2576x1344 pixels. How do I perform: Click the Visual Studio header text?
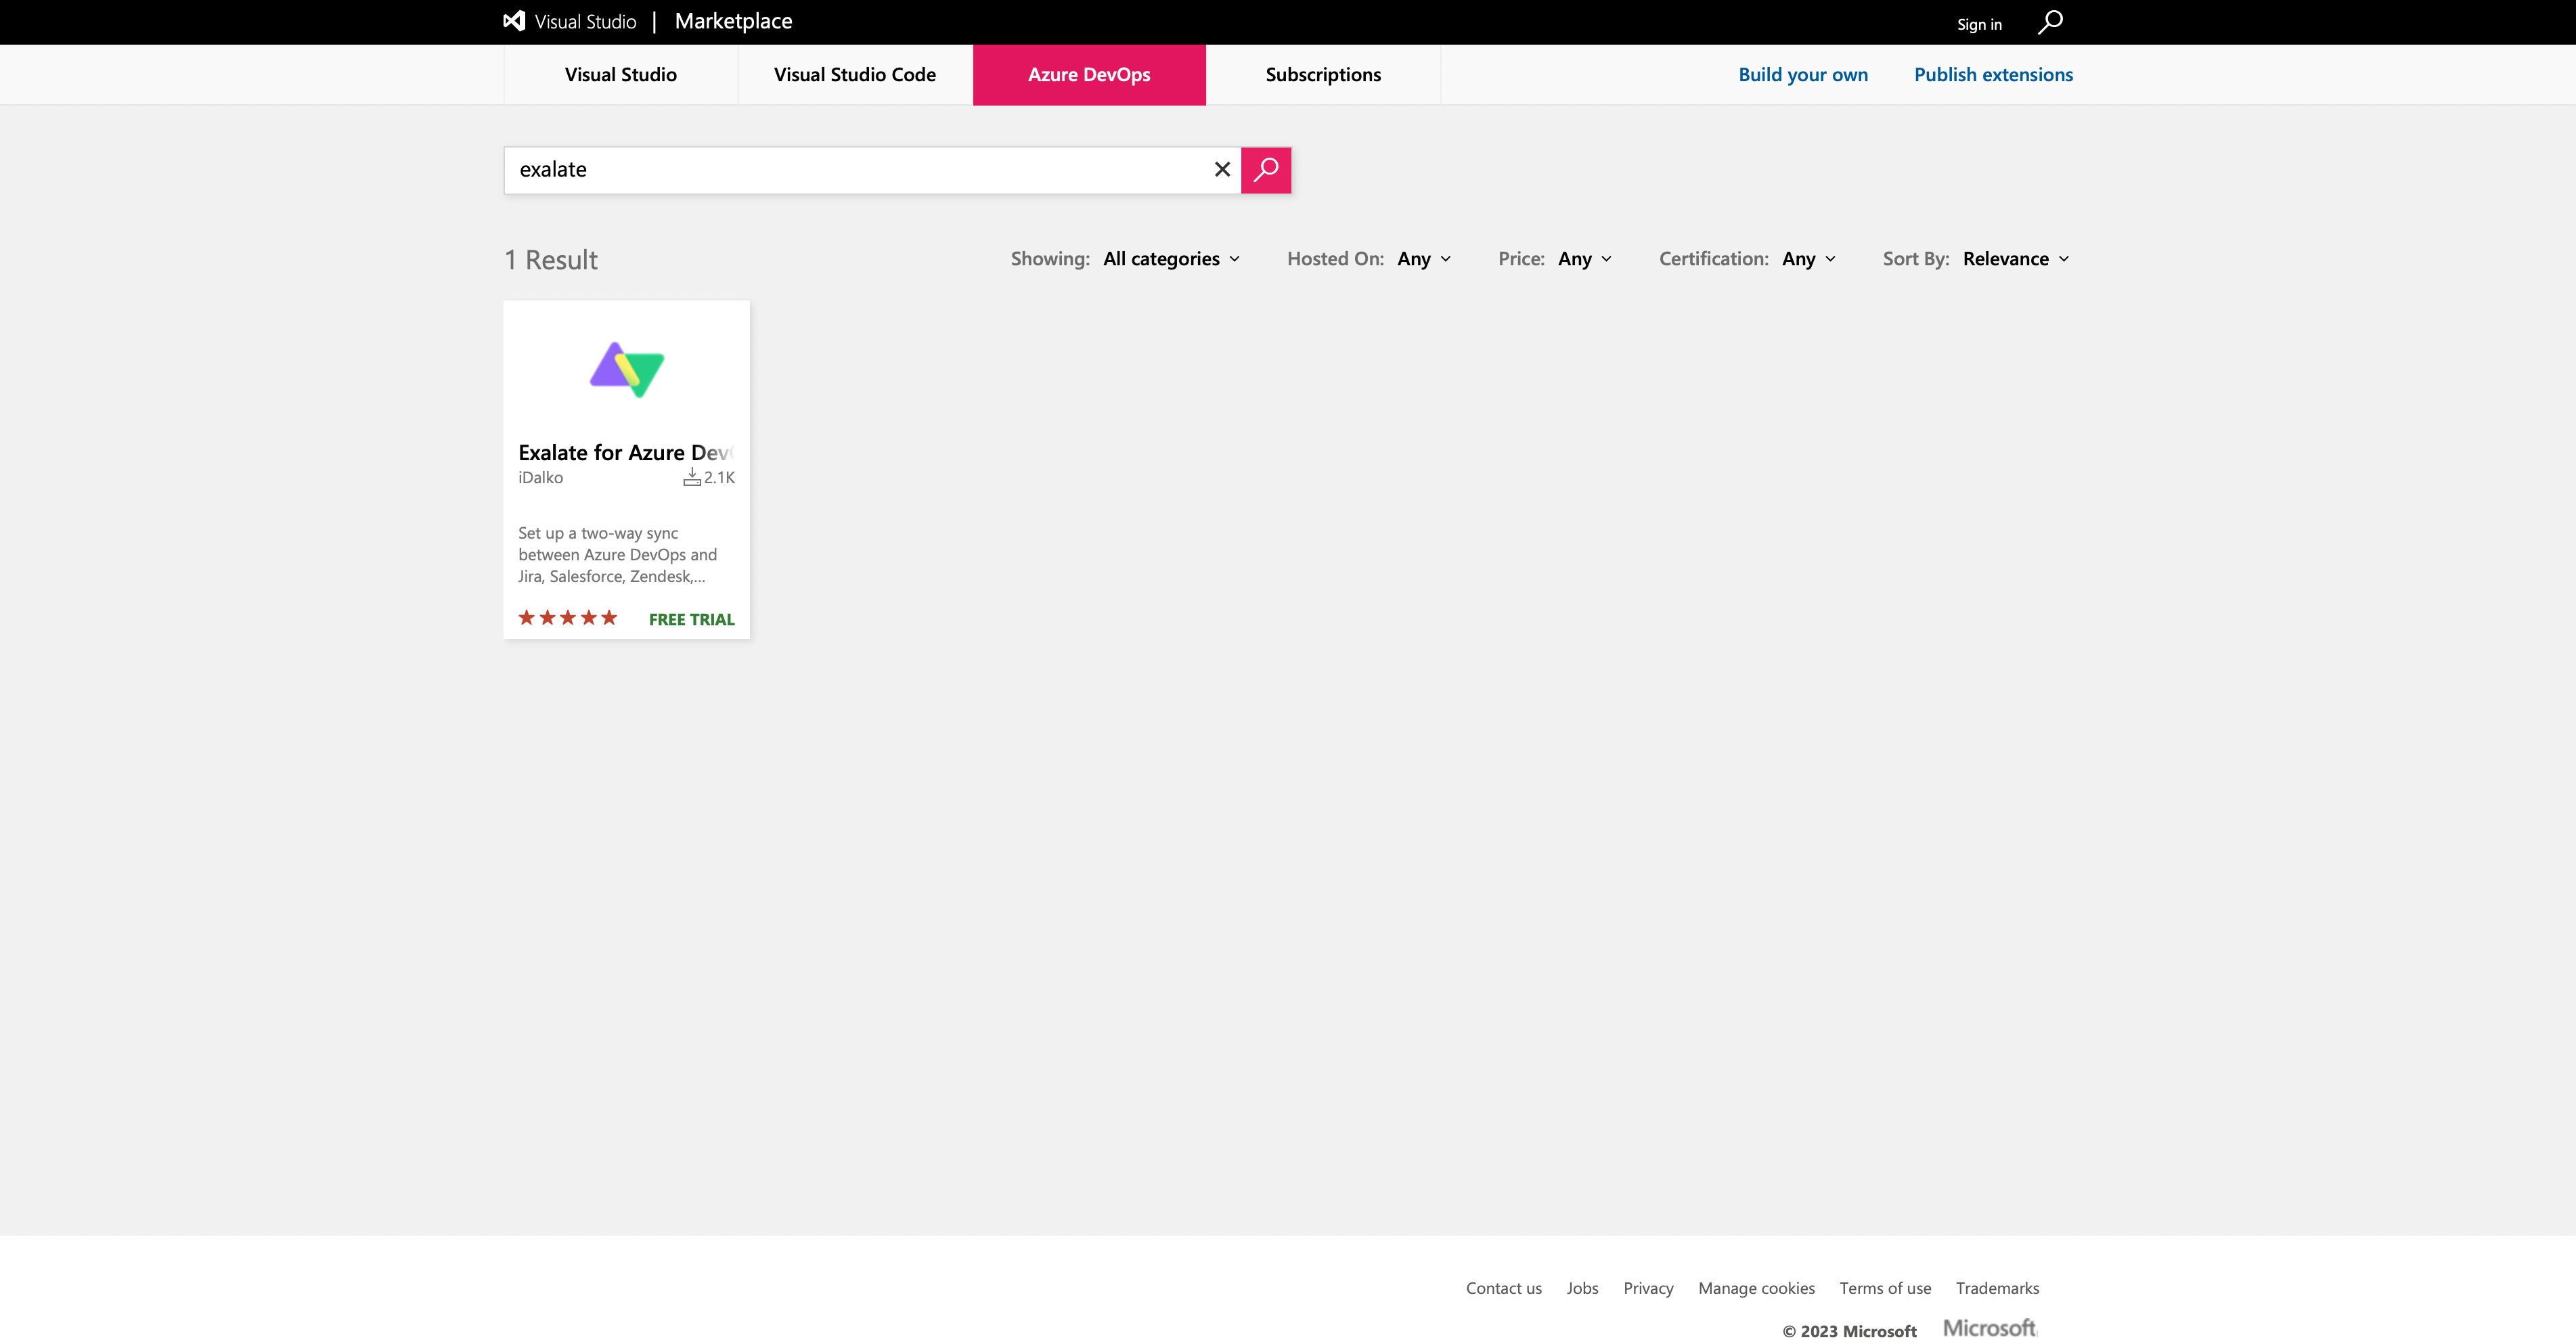tap(585, 22)
